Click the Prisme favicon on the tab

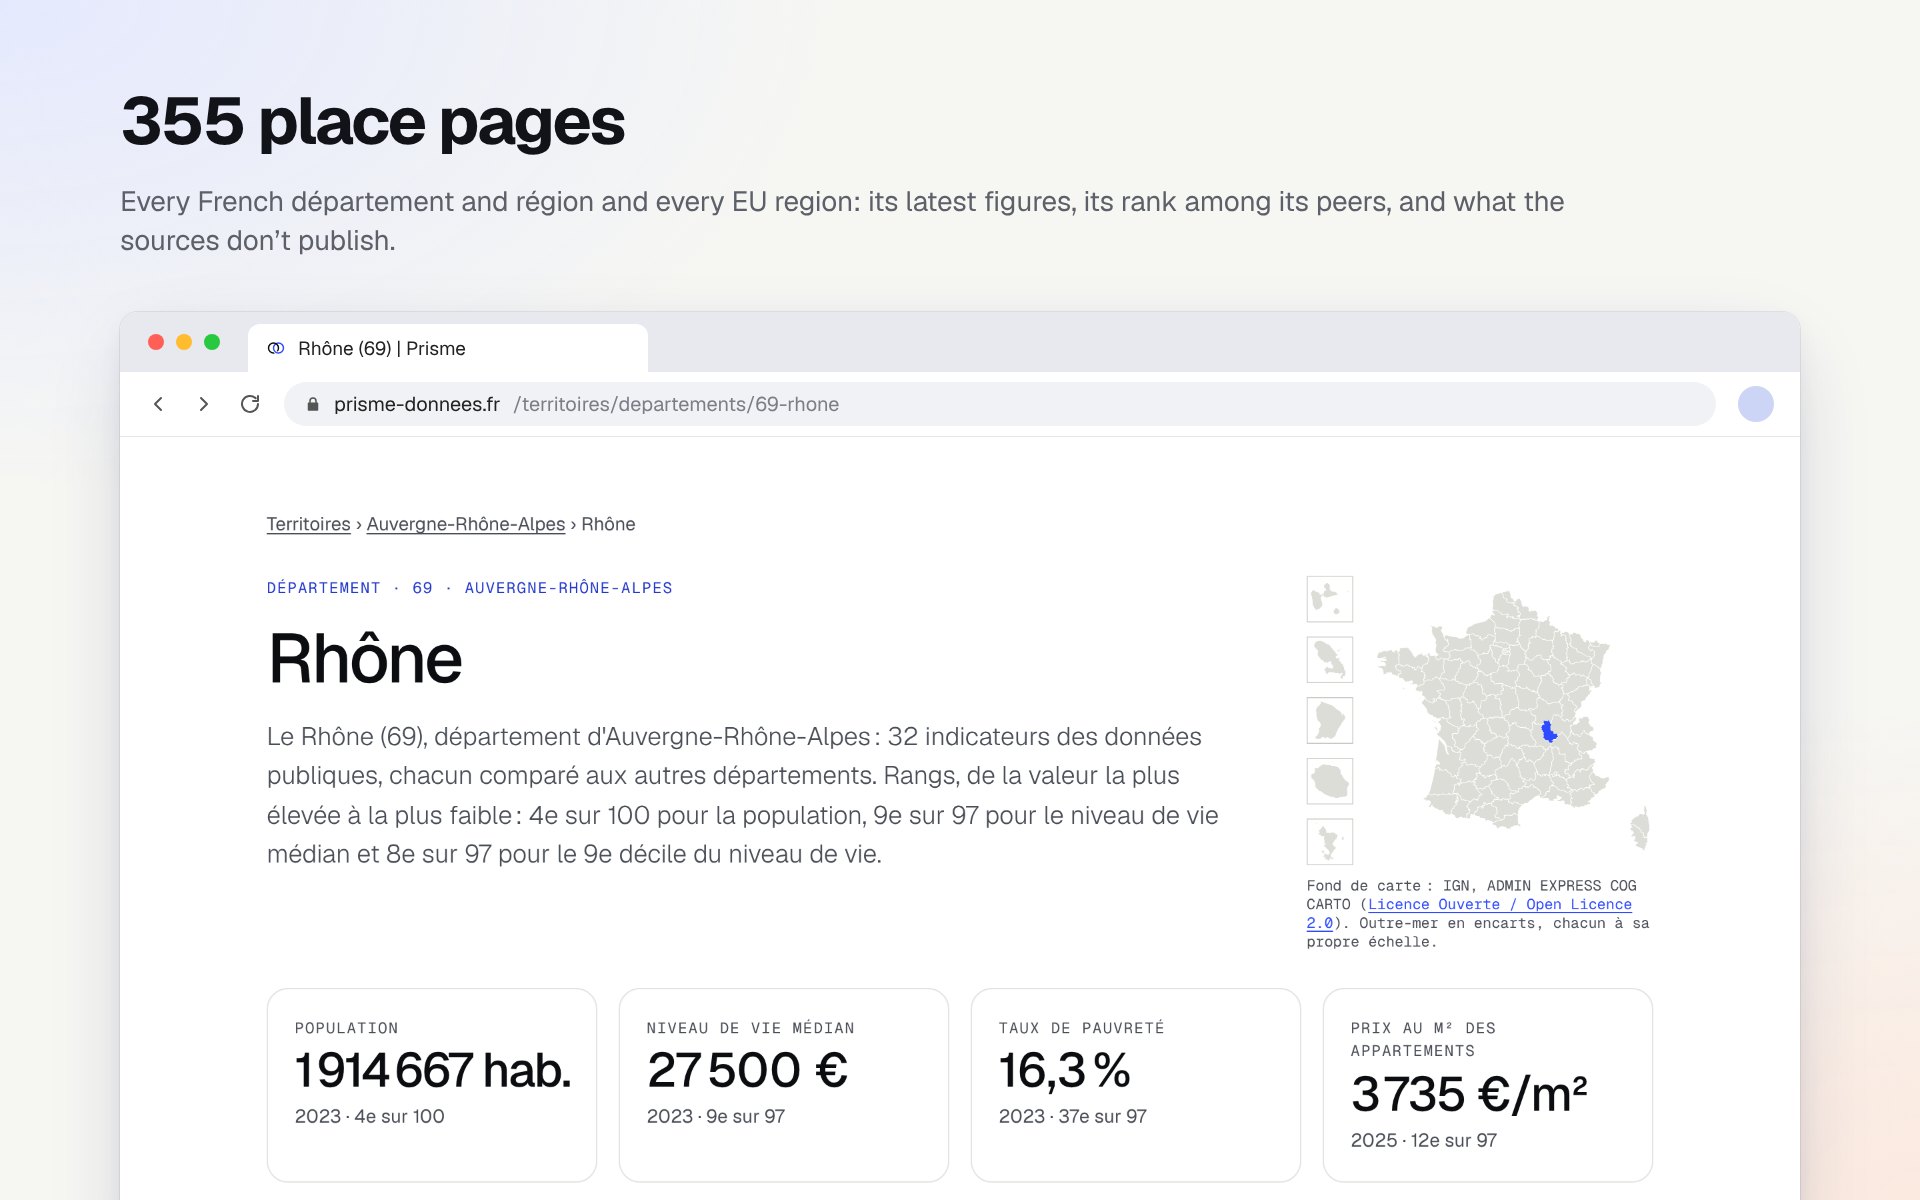(x=276, y=348)
